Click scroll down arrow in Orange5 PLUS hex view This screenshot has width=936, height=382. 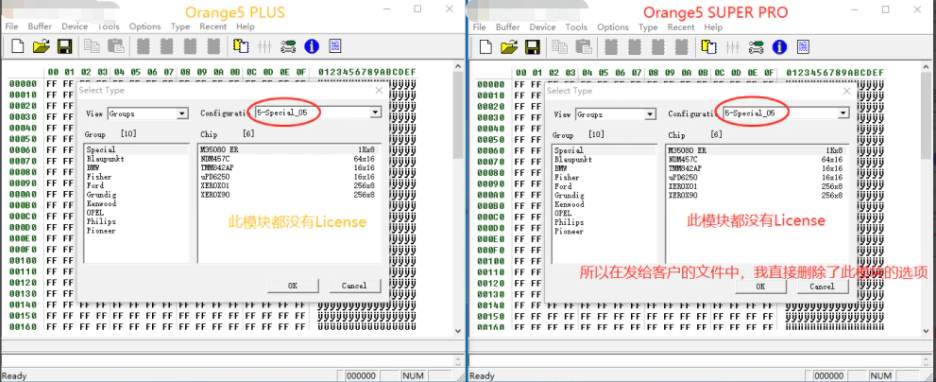point(458,330)
